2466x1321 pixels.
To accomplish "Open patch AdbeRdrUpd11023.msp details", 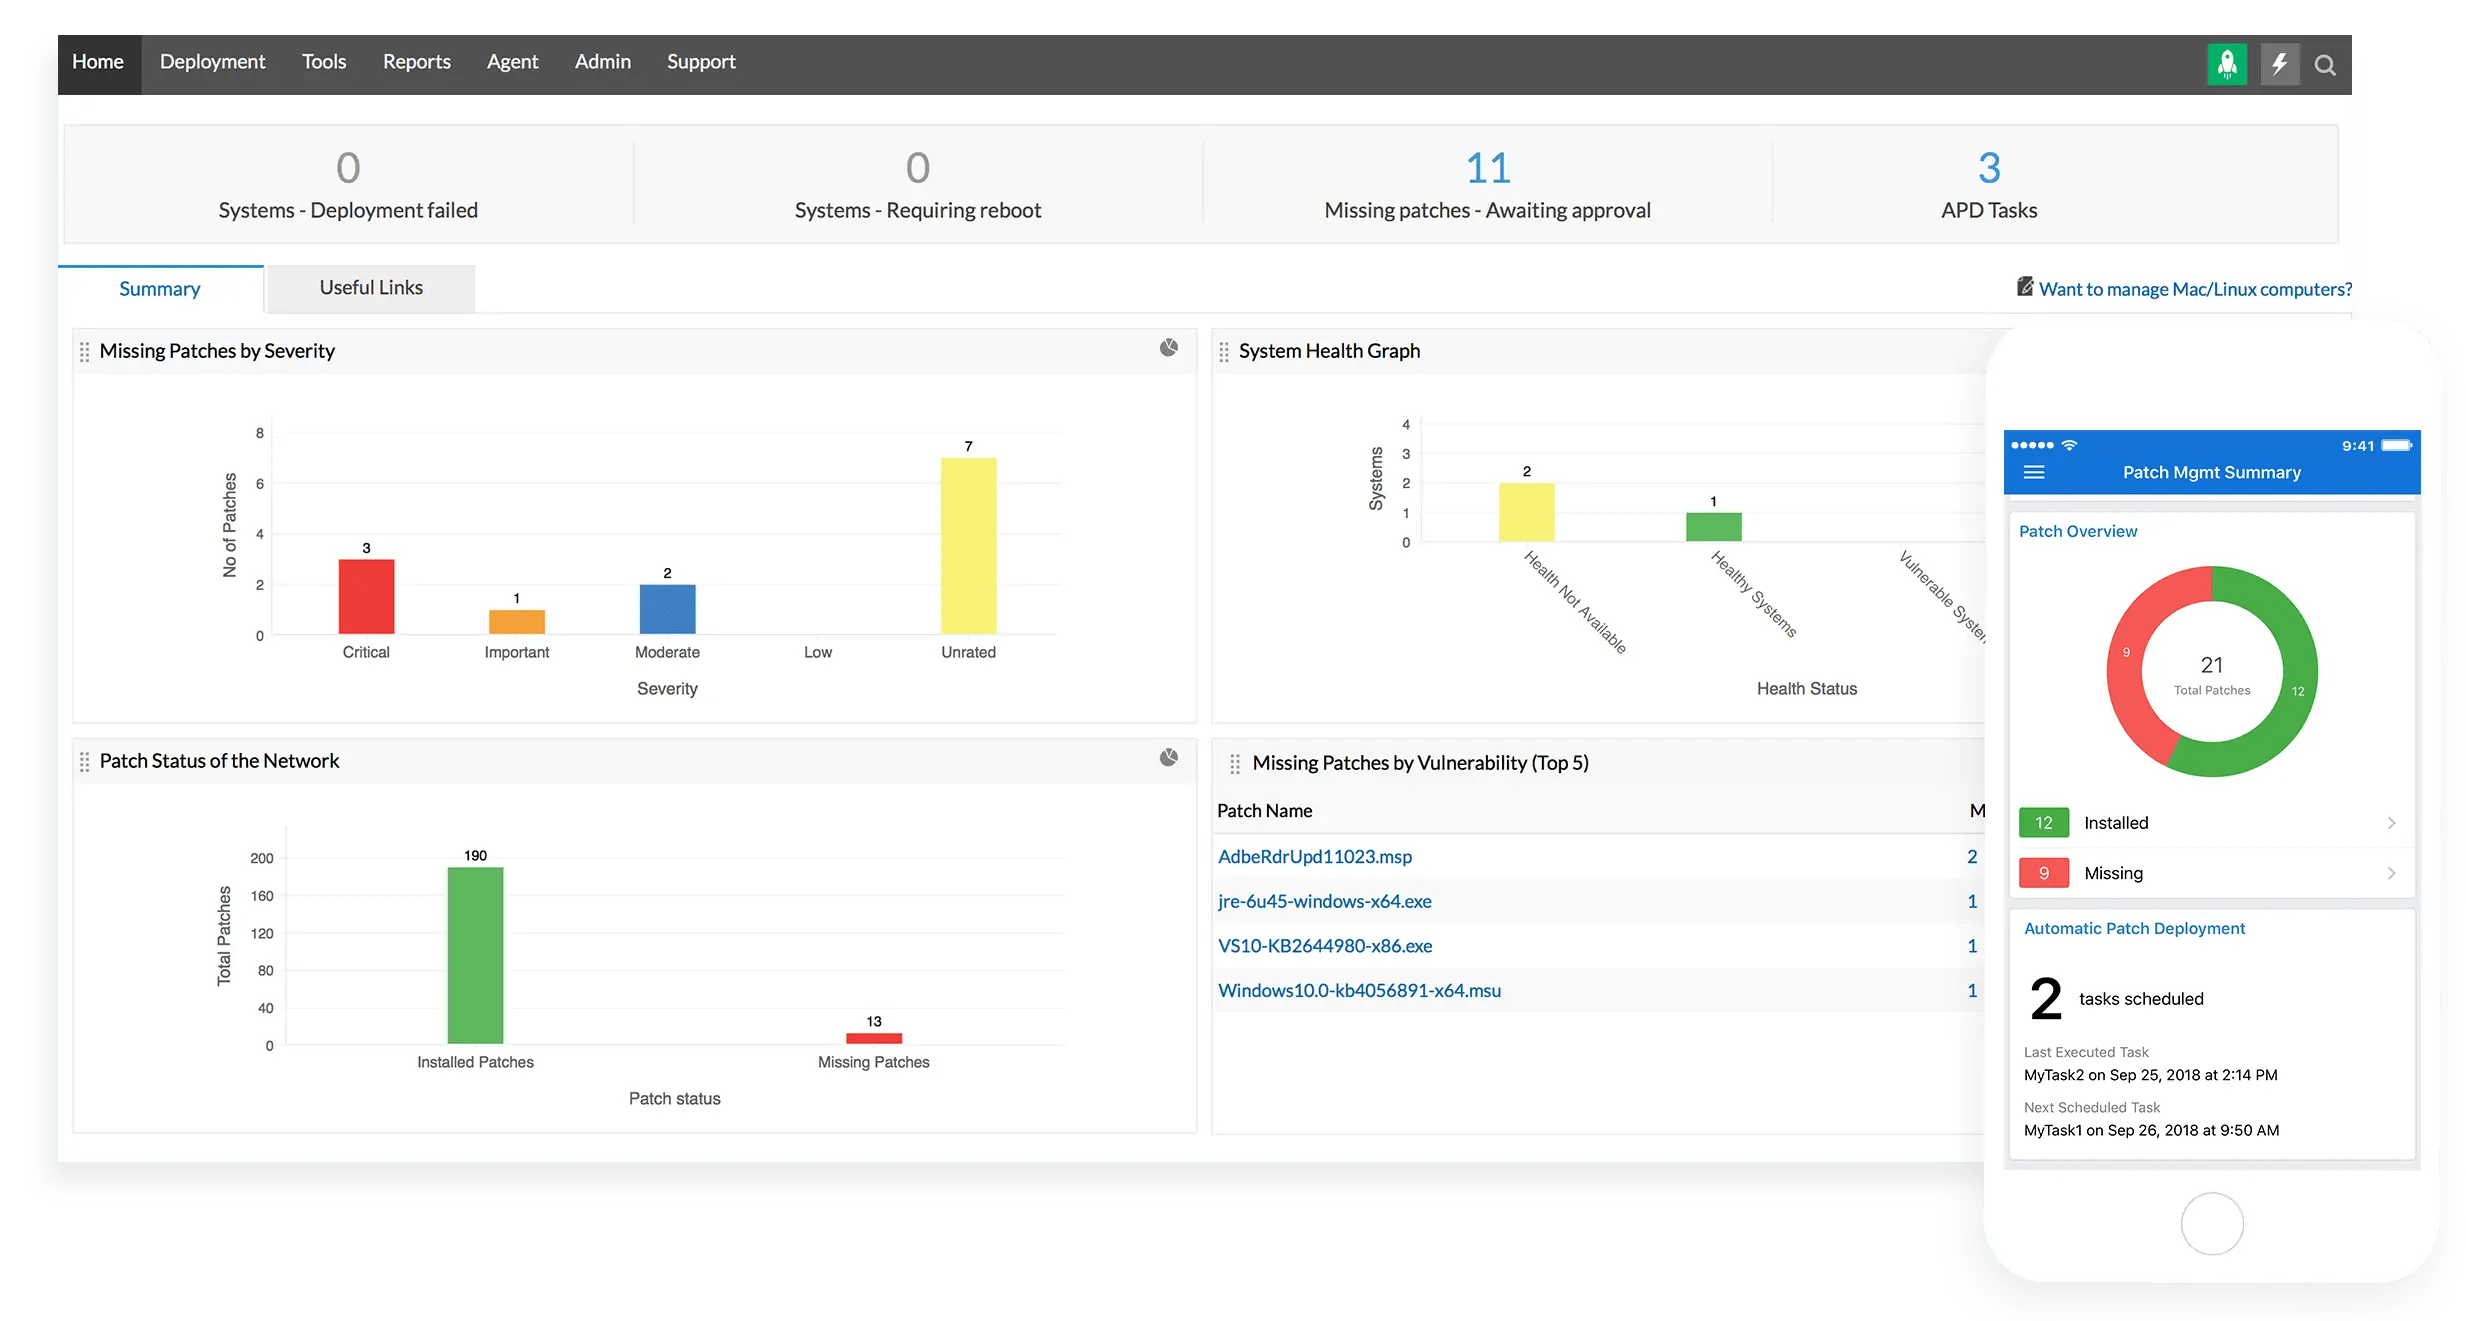I will click(x=1315, y=856).
